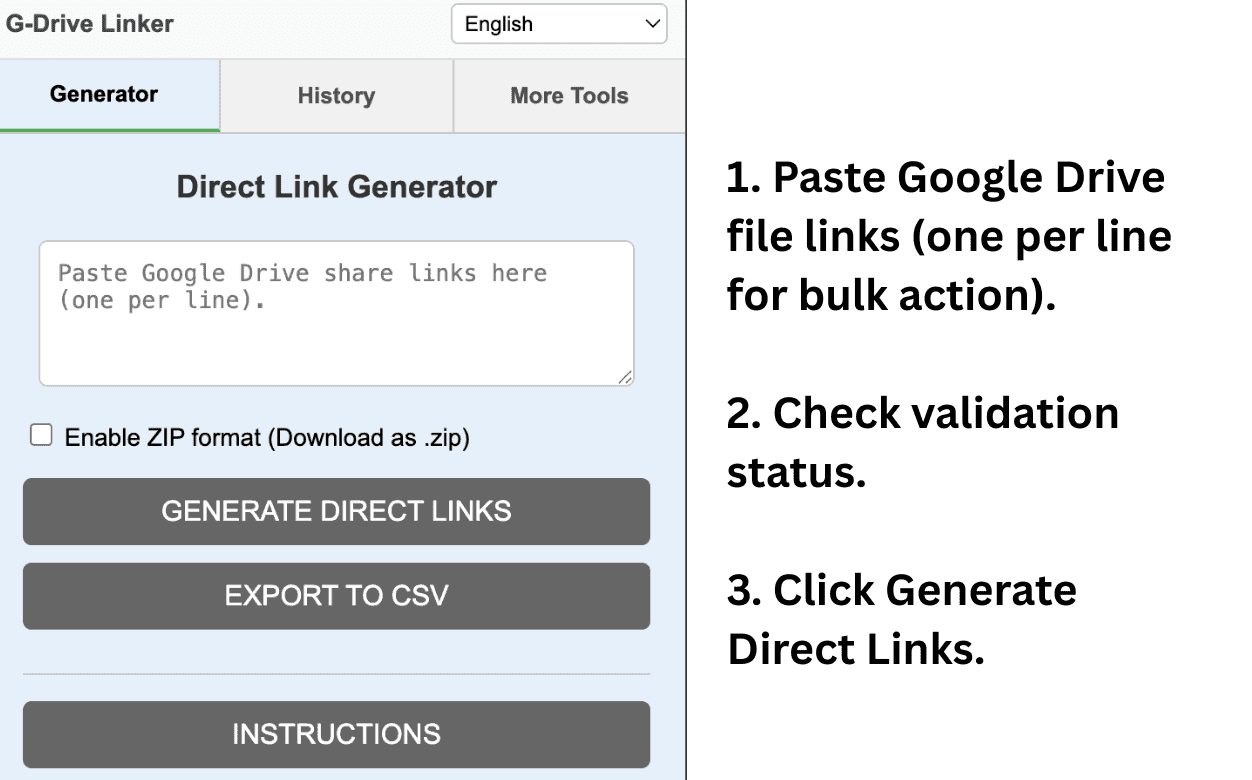Click the "Enable ZIP format" label text
1252x780 pixels.
click(267, 437)
